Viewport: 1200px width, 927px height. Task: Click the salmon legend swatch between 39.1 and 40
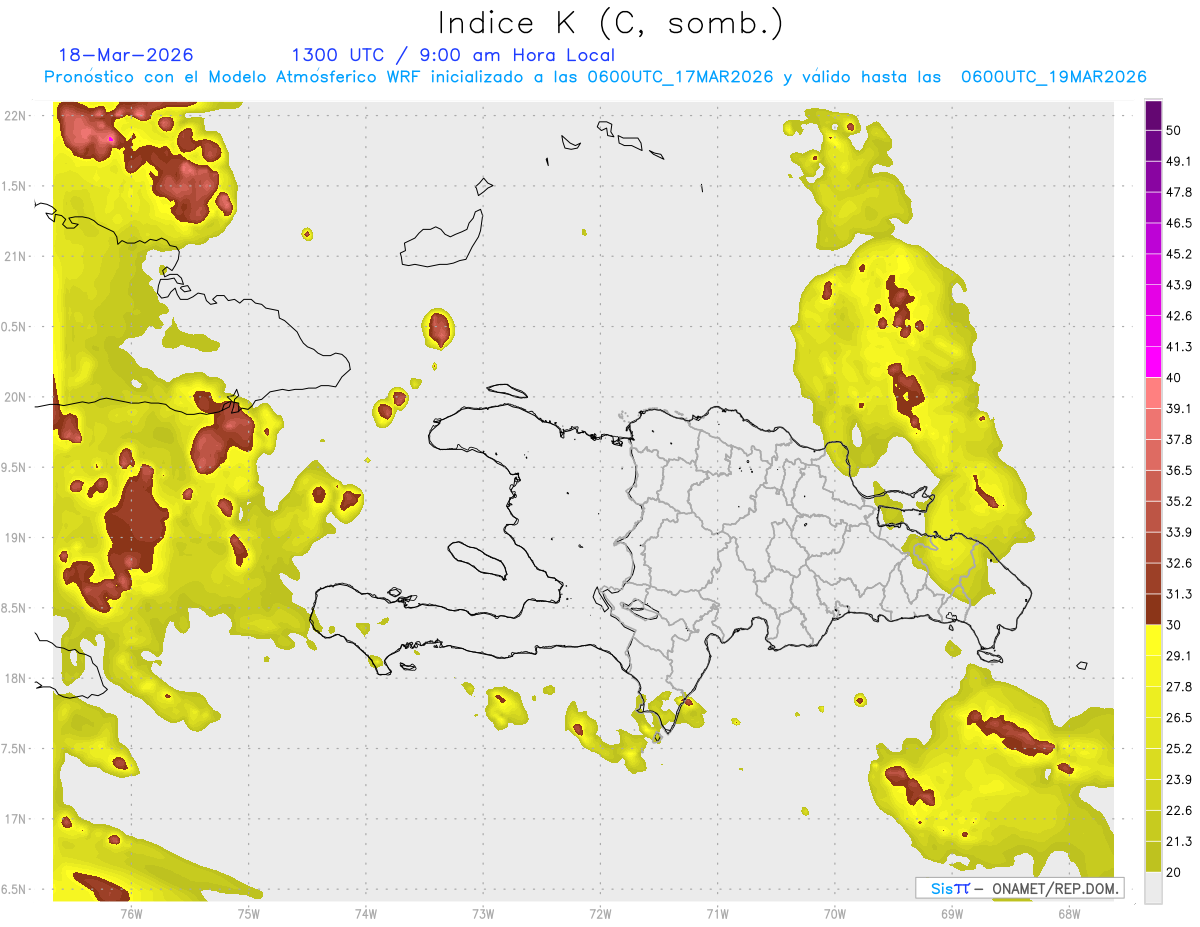(1153, 393)
